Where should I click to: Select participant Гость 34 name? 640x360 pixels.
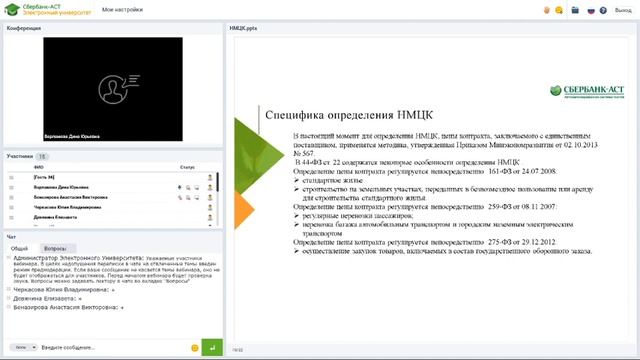tap(44, 178)
